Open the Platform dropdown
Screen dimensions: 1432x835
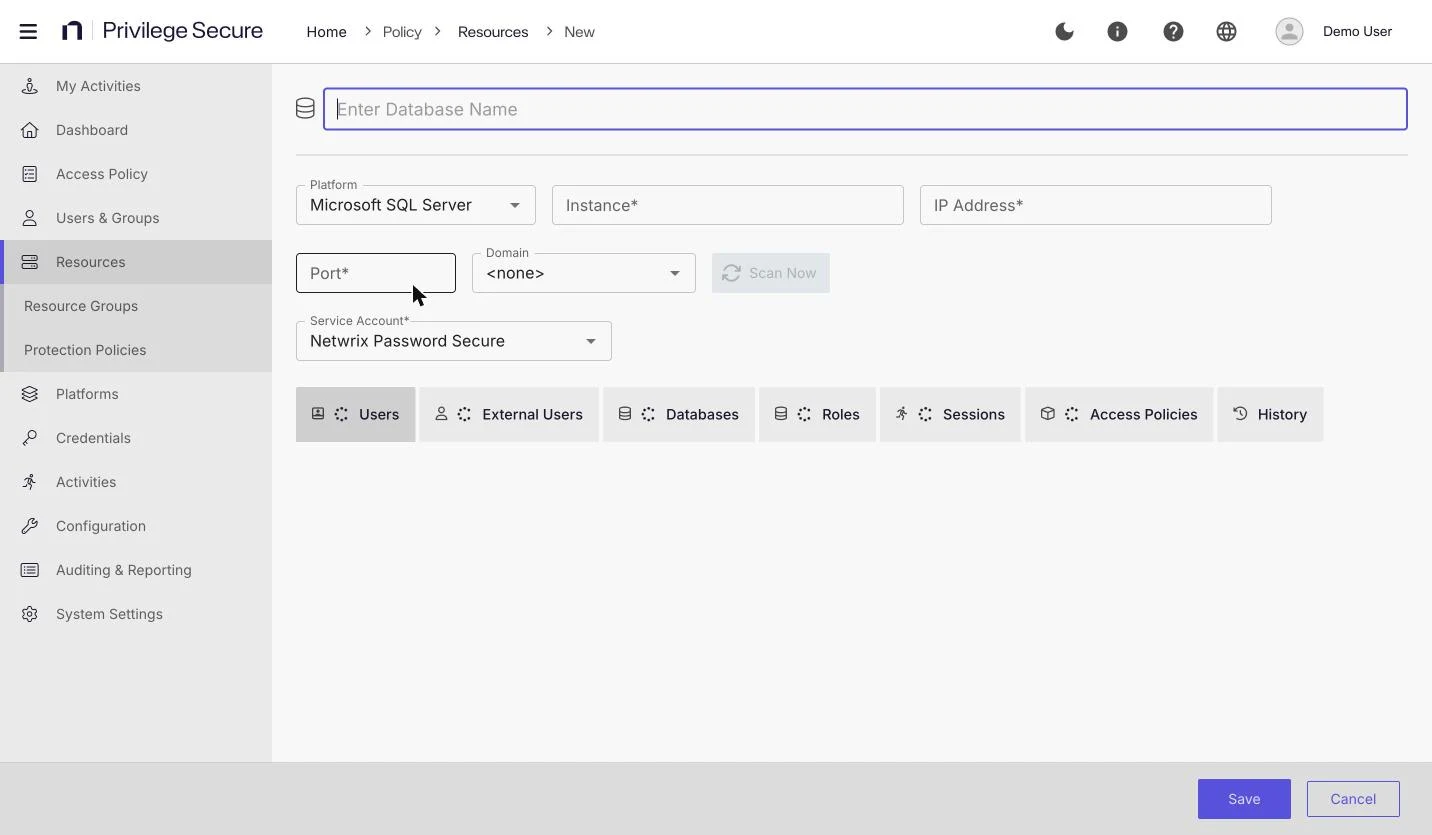click(x=416, y=205)
